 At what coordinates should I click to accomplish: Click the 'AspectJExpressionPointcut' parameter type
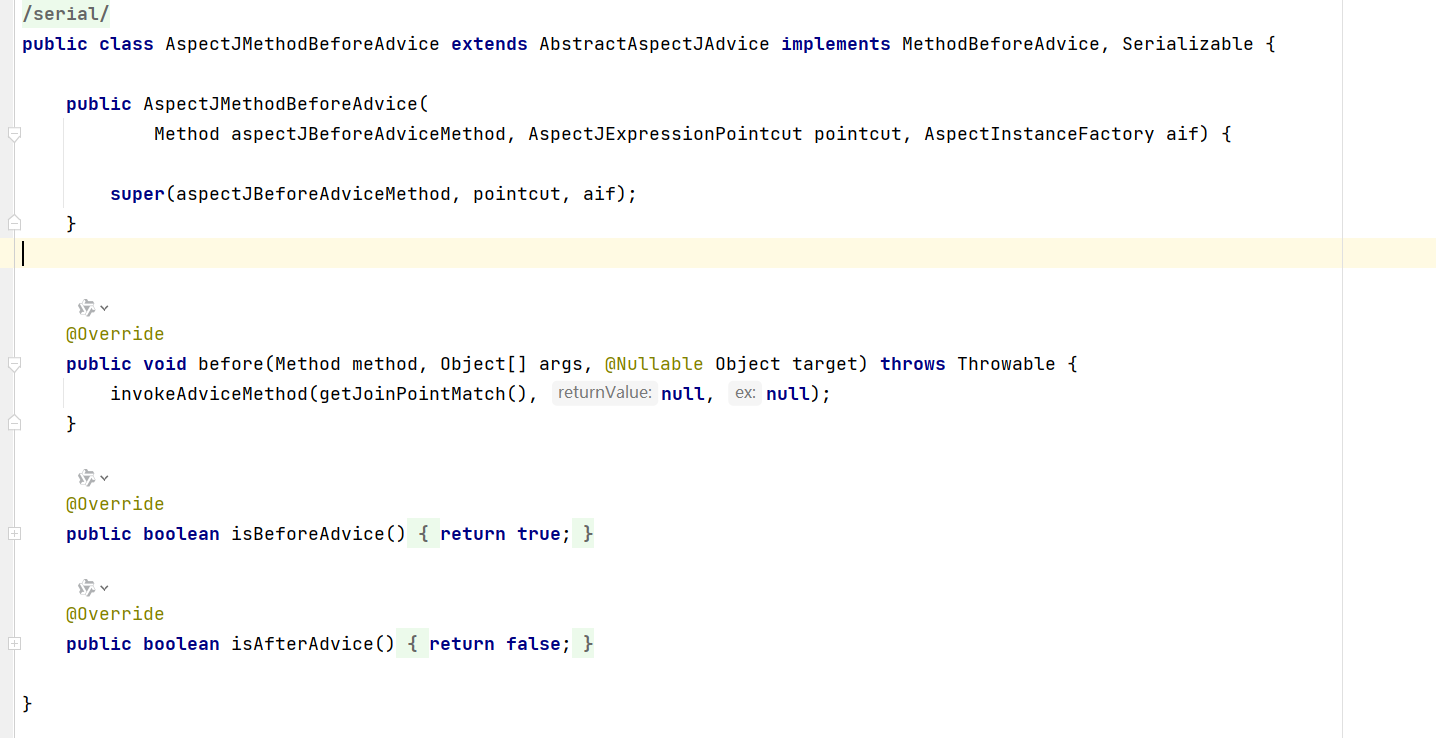point(665,134)
